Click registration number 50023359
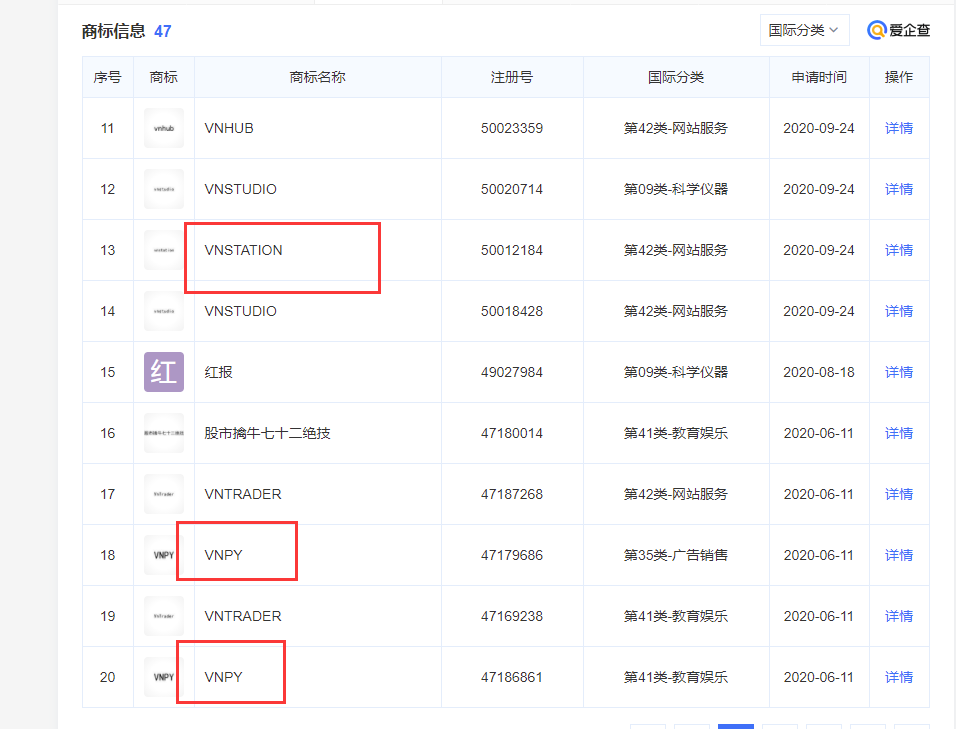 (x=512, y=128)
